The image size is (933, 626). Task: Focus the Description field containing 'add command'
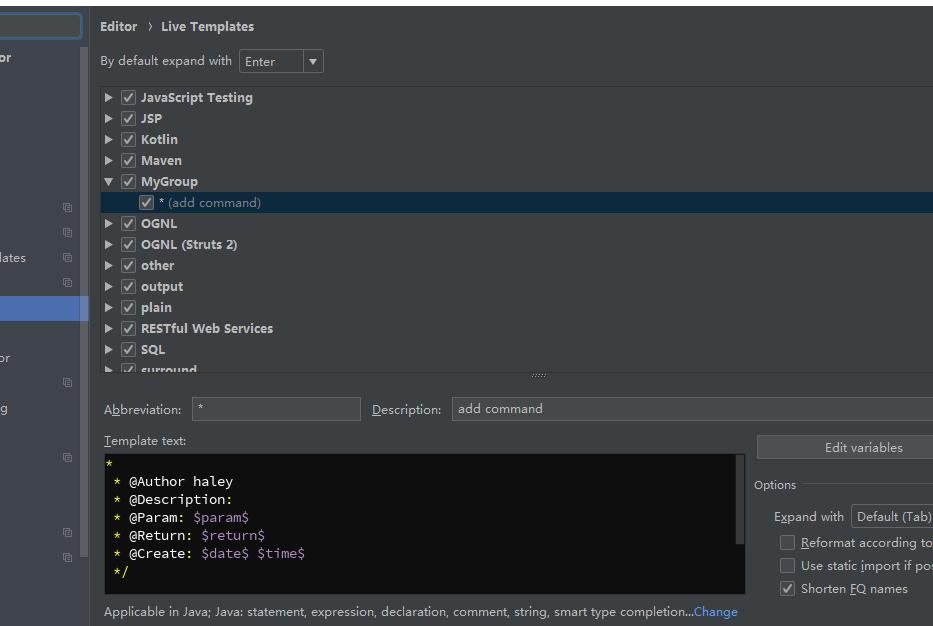693,409
